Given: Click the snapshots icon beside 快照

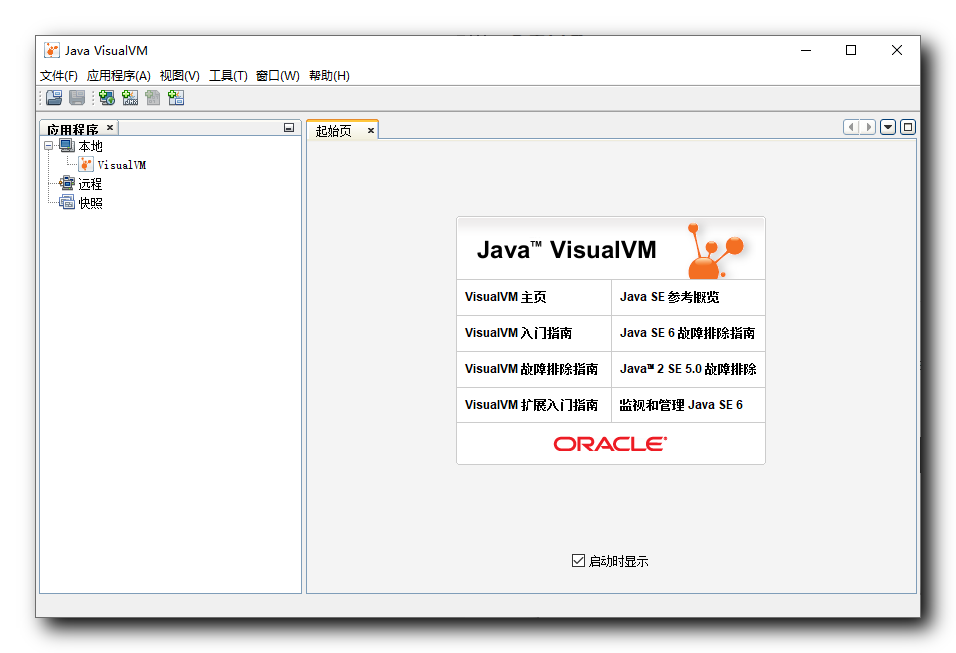Looking at the screenshot, I should [66, 202].
